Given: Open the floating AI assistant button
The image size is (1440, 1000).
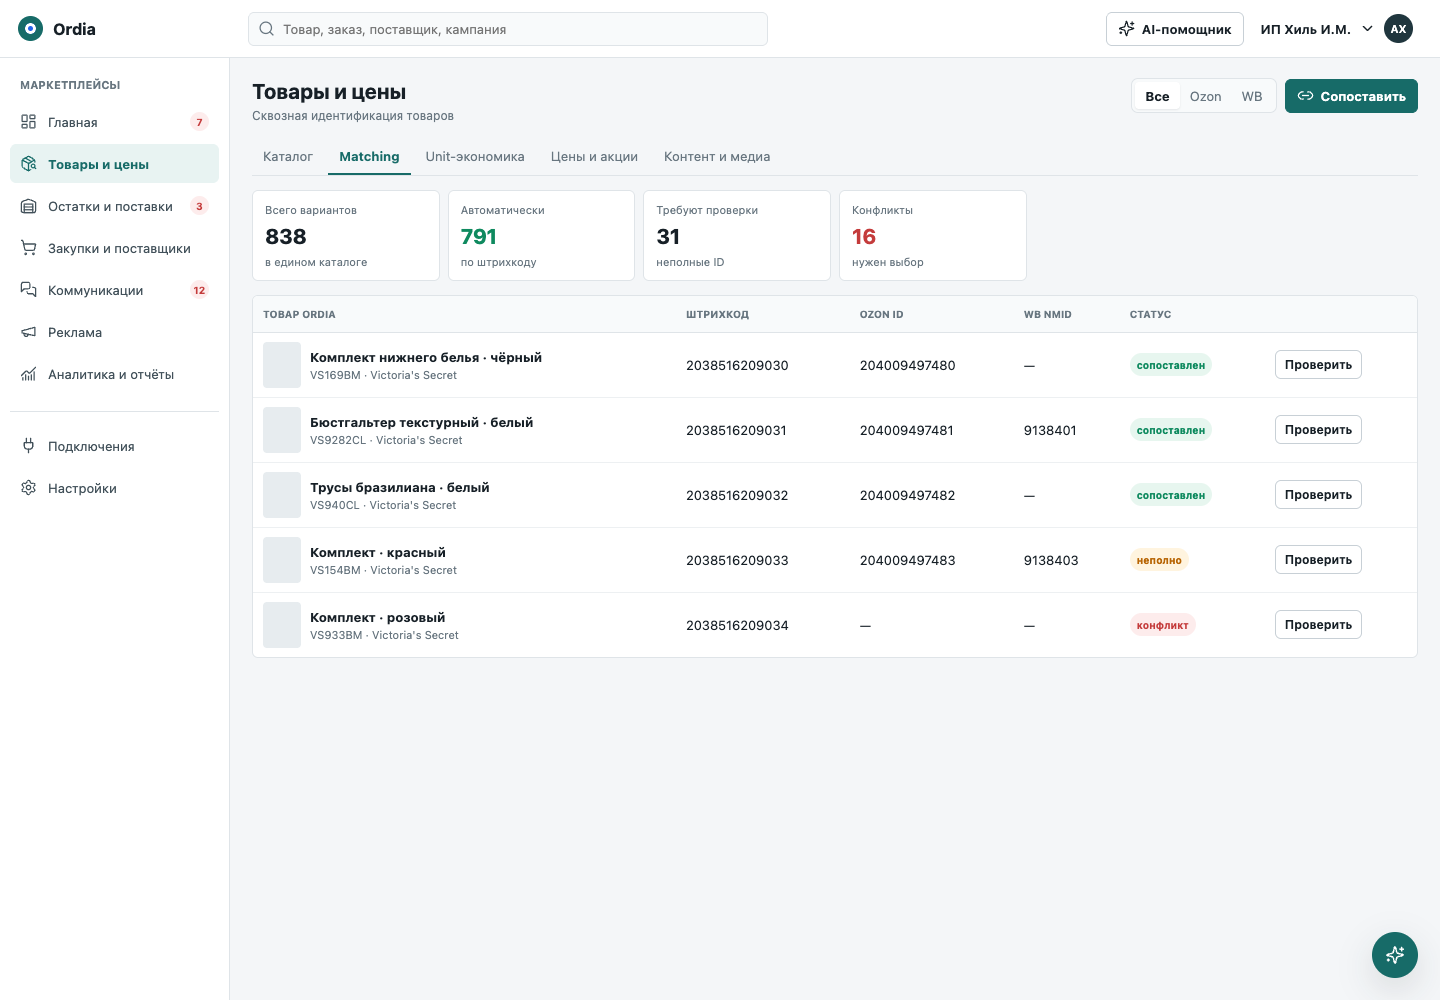Looking at the screenshot, I should point(1395,955).
